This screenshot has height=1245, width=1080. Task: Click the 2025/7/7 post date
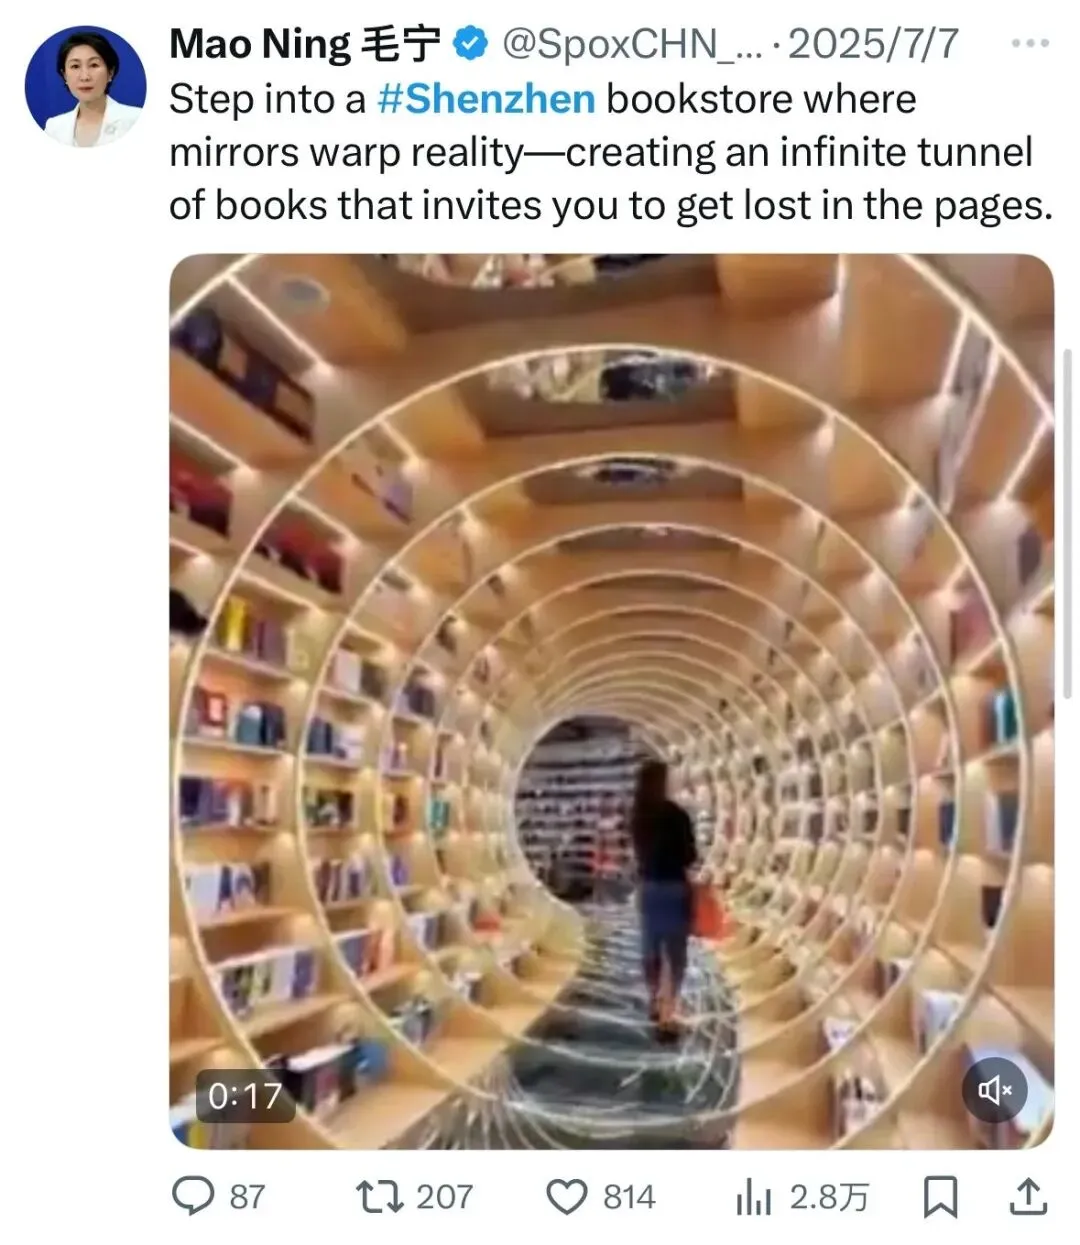point(873,44)
